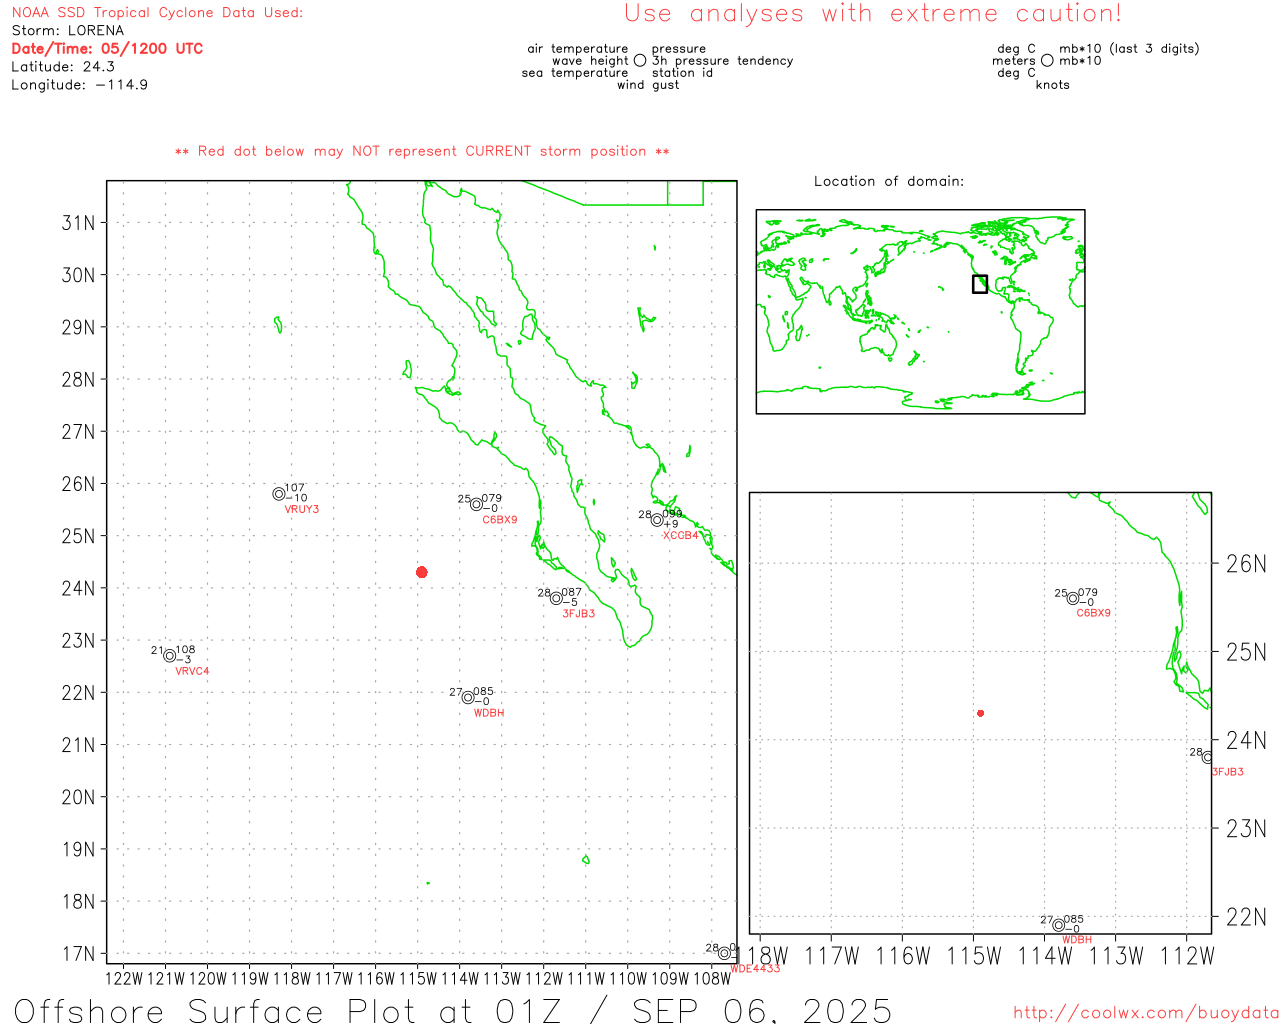Click pressure value '108' at VRVC4
This screenshot has width=1280, height=1024.
[185, 650]
